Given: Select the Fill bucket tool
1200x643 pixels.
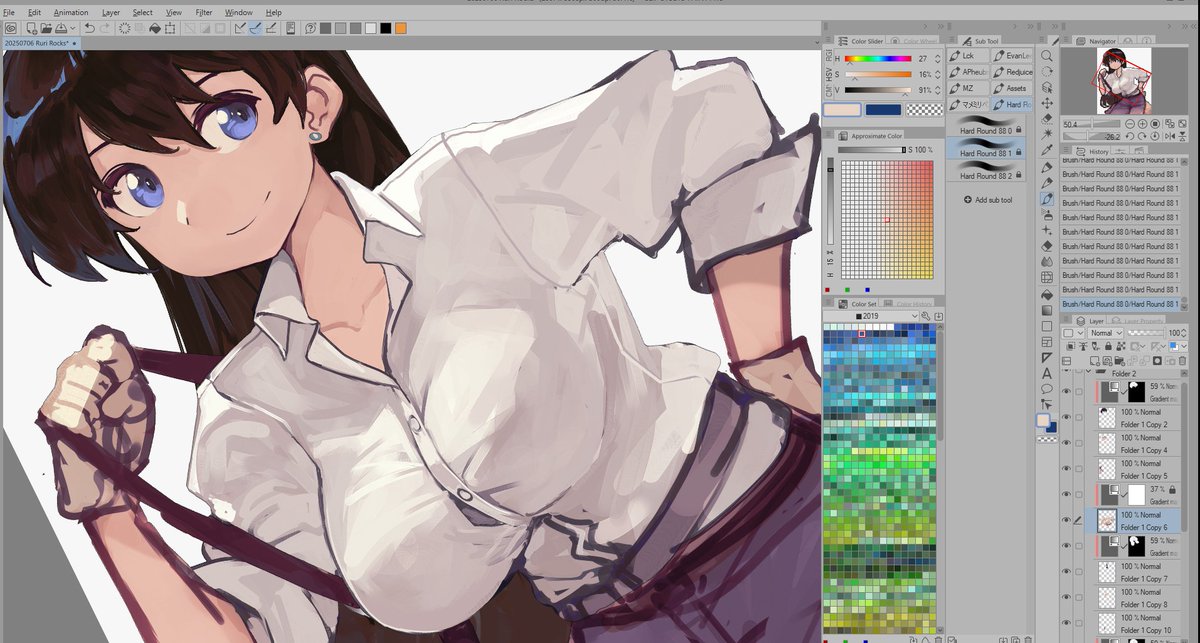Looking at the screenshot, I should (1046, 294).
